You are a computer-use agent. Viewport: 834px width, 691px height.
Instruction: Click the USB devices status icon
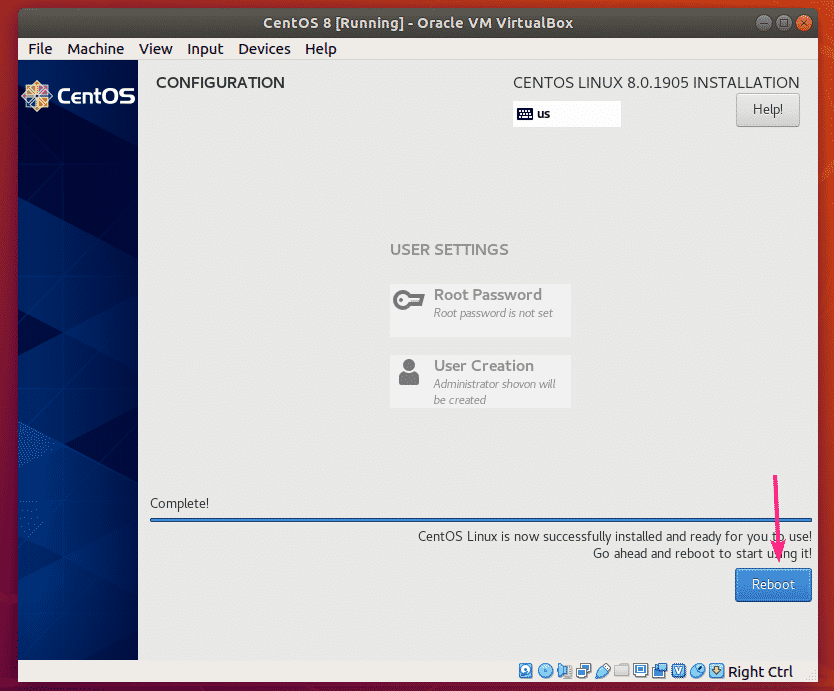pos(603,671)
